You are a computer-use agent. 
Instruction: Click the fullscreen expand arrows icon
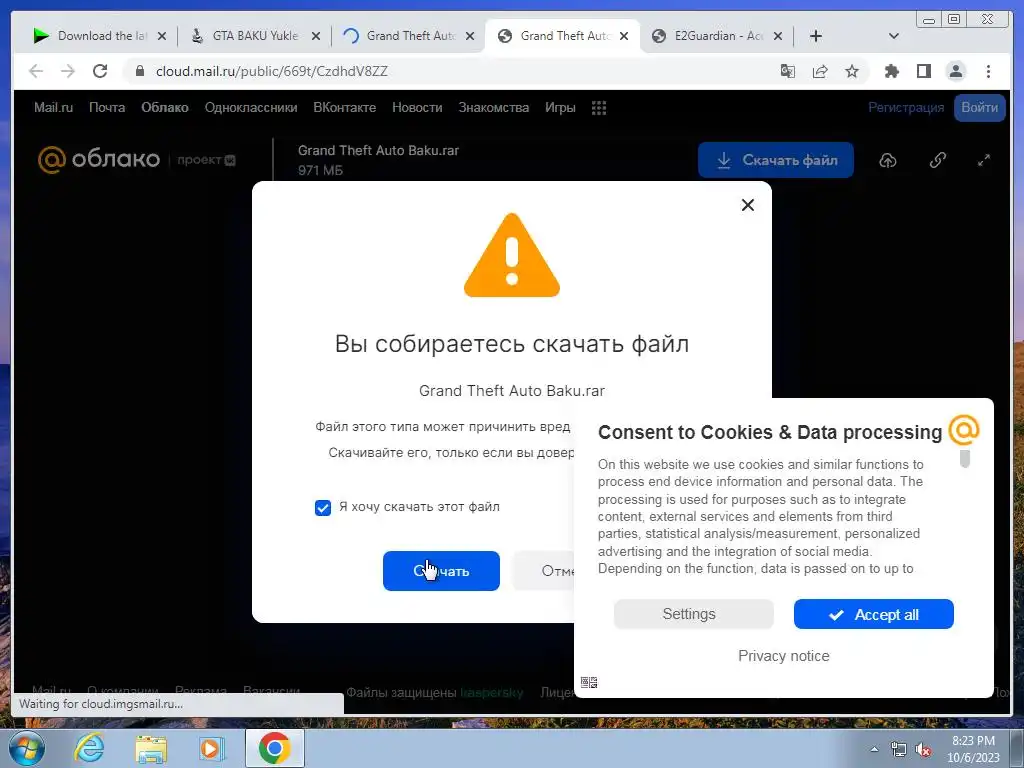pos(984,160)
